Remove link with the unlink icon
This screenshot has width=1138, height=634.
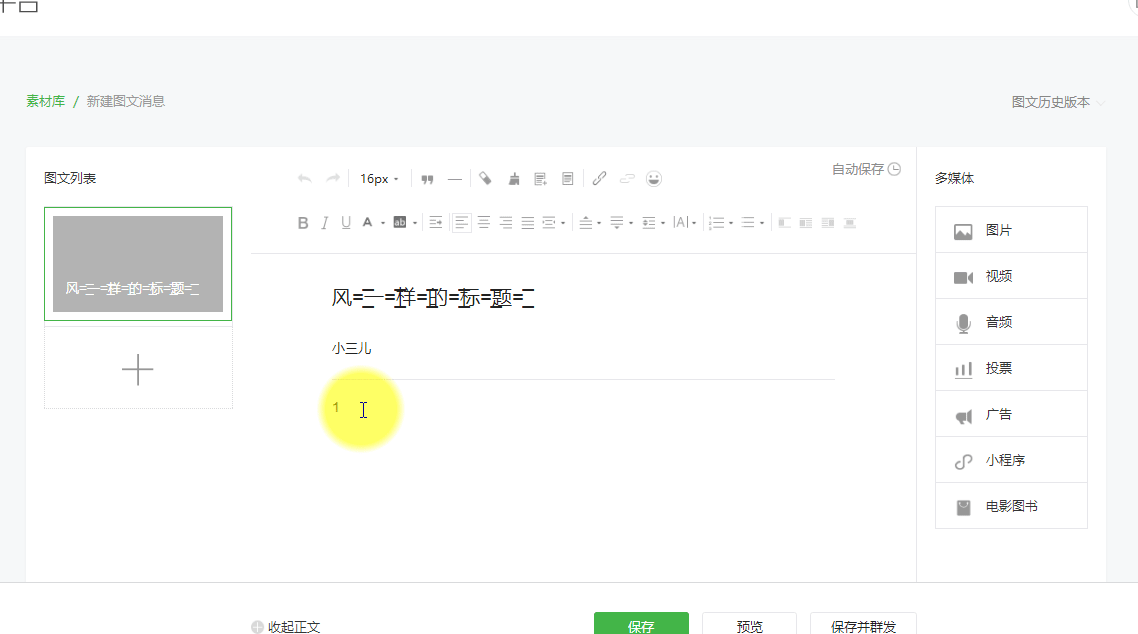[x=627, y=178]
